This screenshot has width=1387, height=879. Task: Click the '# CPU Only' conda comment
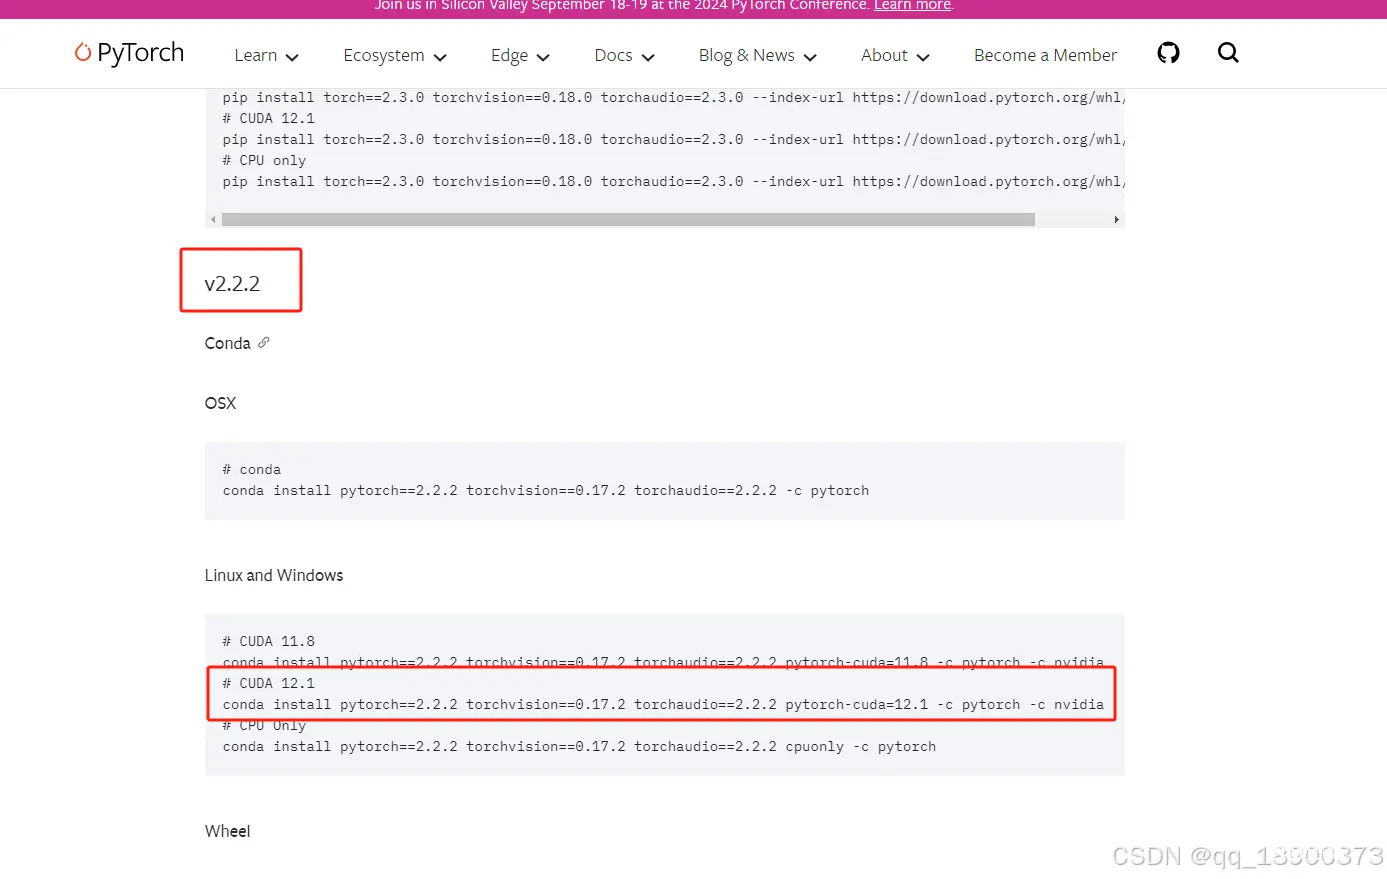tap(264, 726)
